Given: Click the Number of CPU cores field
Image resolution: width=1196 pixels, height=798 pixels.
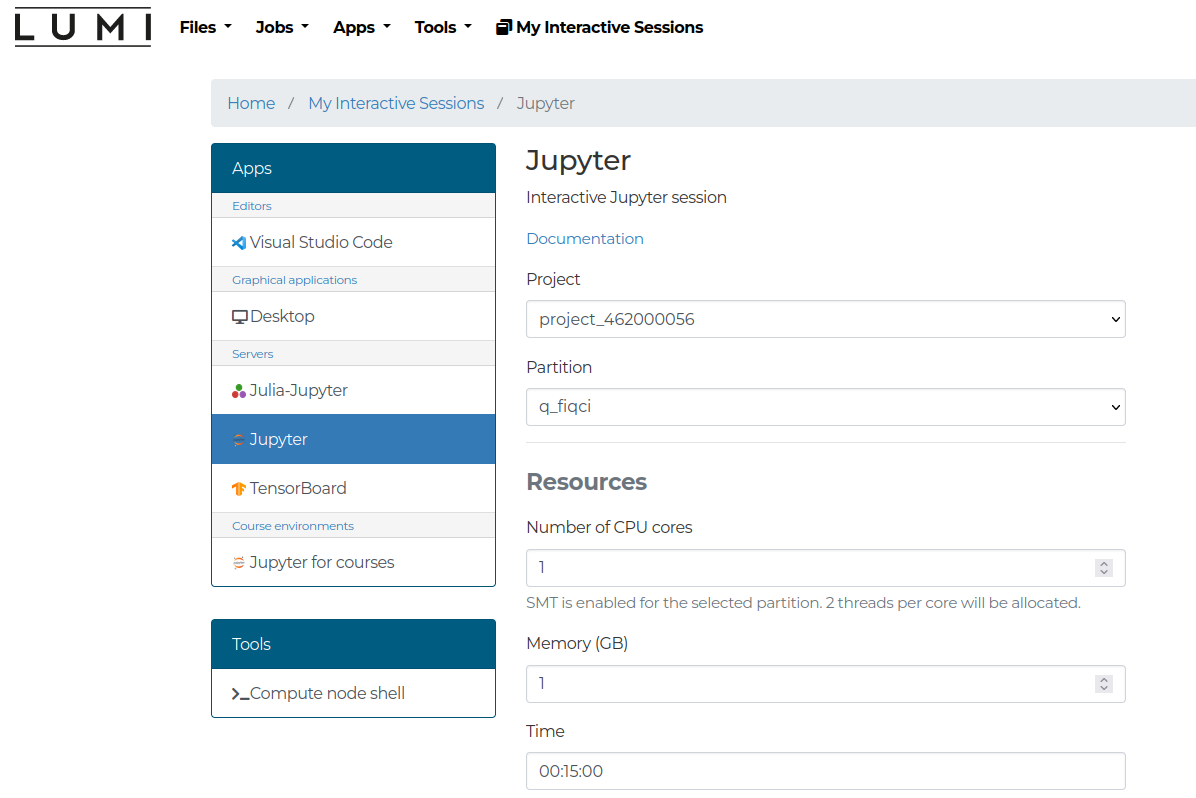Looking at the screenshot, I should coord(825,568).
